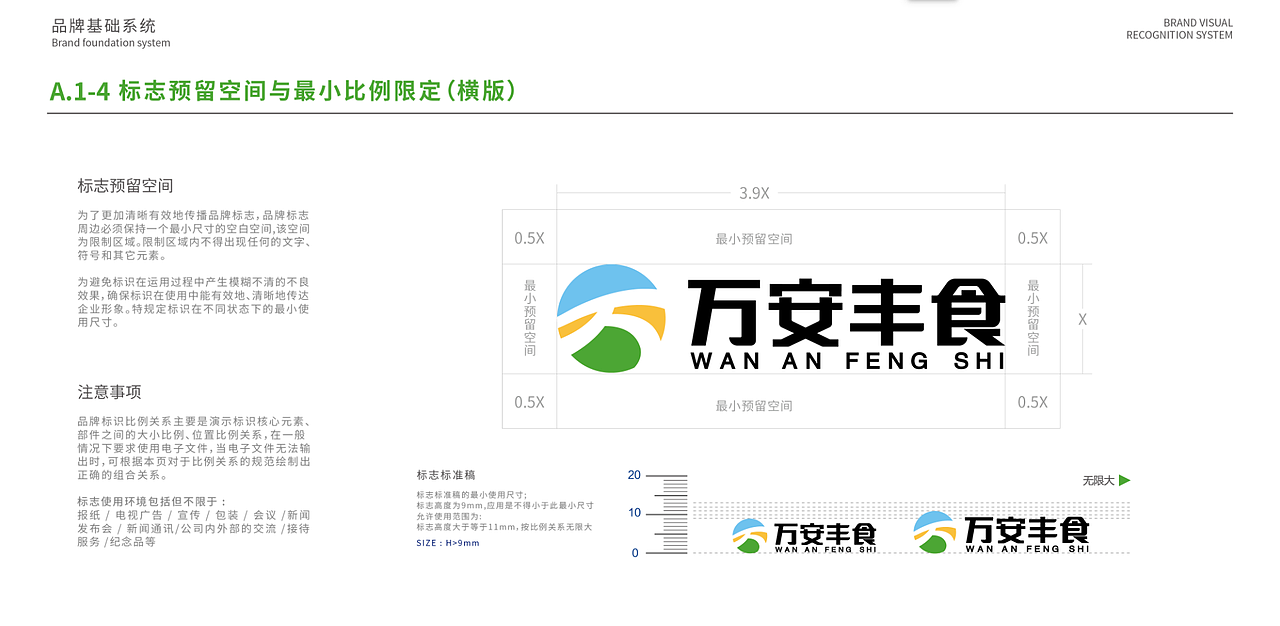Select the medium-size logo emblem under 无限大

[x=935, y=532]
